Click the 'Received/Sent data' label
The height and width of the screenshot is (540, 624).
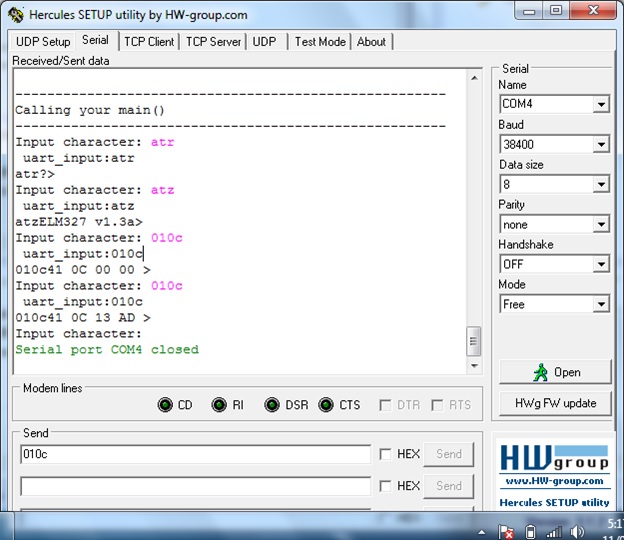coord(61,61)
